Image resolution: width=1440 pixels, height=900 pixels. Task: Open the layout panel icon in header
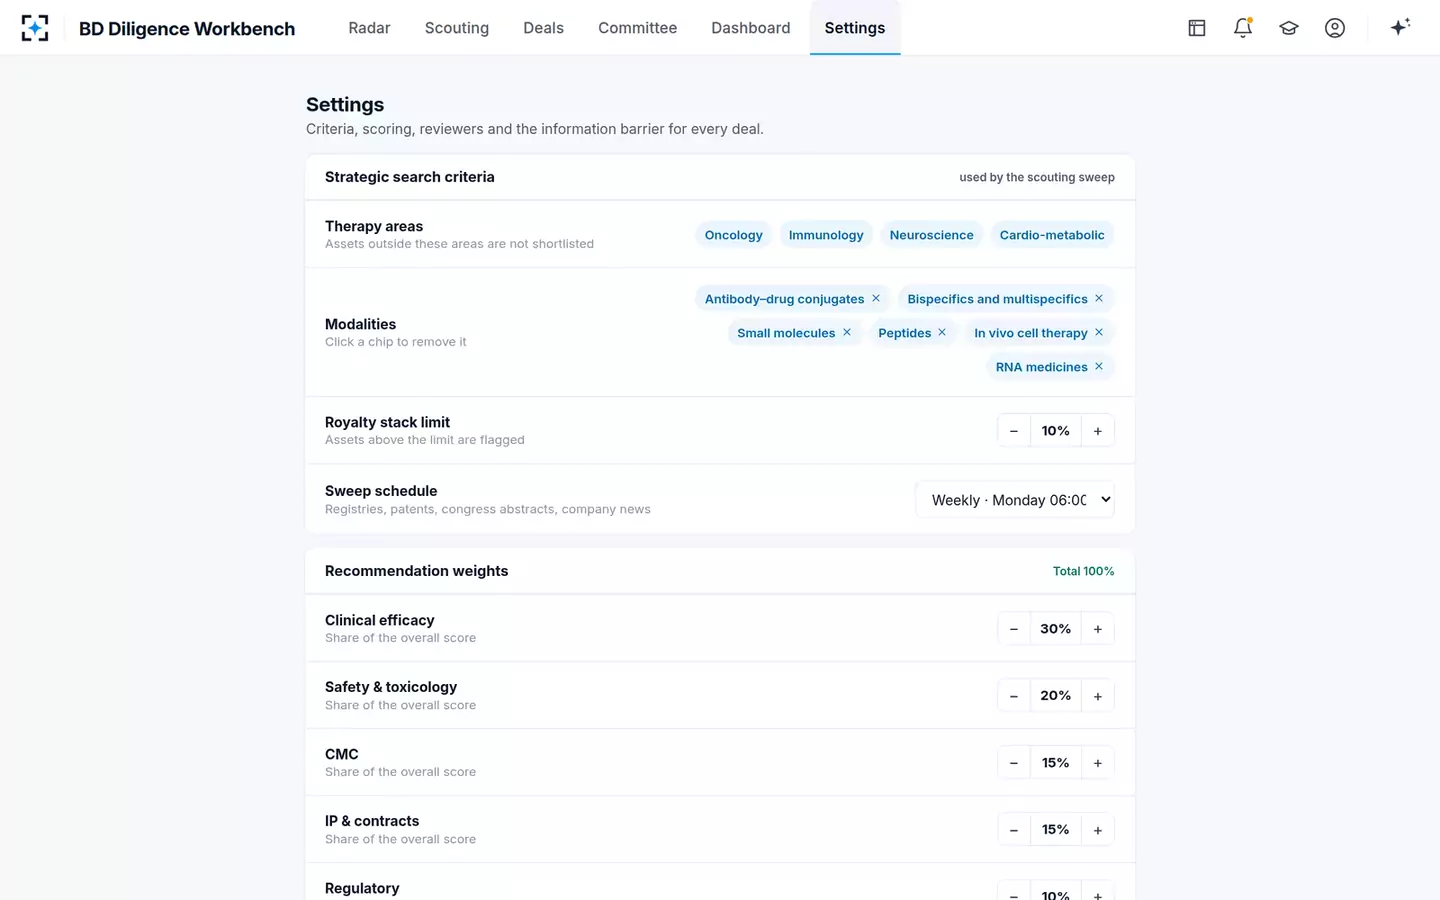[1197, 28]
